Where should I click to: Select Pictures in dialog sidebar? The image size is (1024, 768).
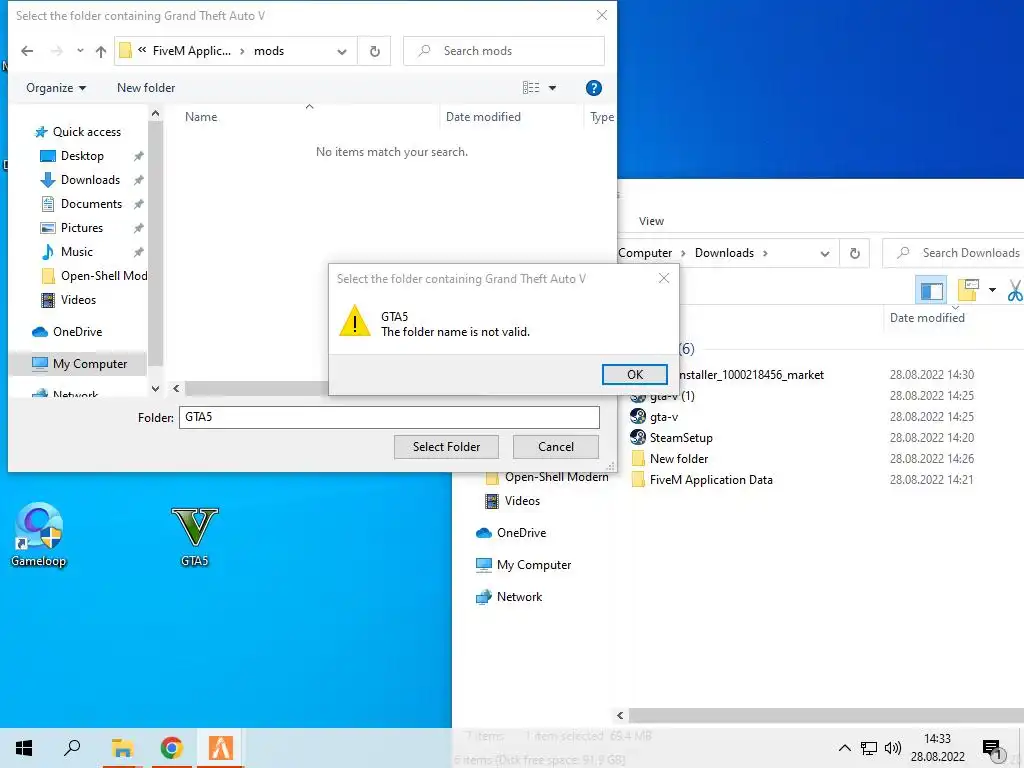pos(82,228)
